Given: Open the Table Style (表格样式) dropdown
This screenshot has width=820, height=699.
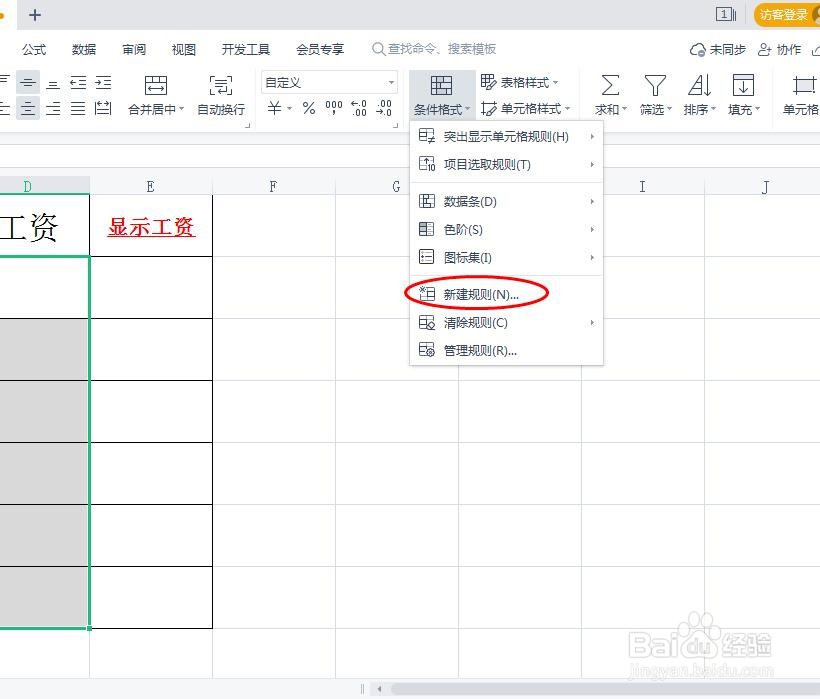Looking at the screenshot, I should click(519, 82).
